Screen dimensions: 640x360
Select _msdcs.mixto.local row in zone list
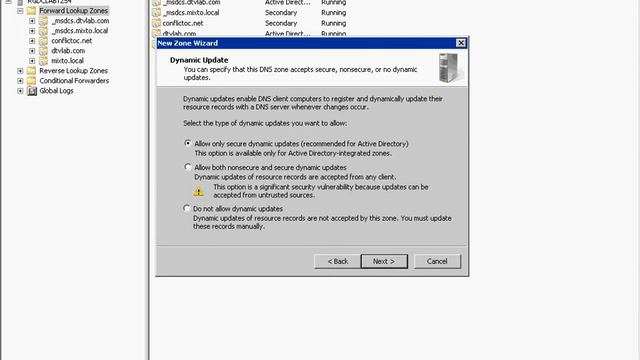249,13
